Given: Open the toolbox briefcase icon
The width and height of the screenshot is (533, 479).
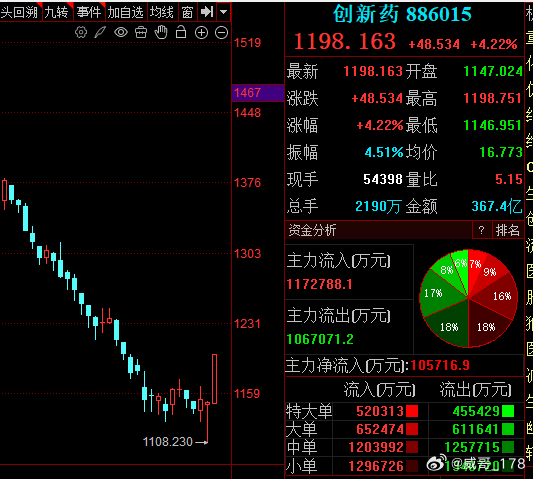Looking at the screenshot, I should pyautogui.click(x=141, y=33).
